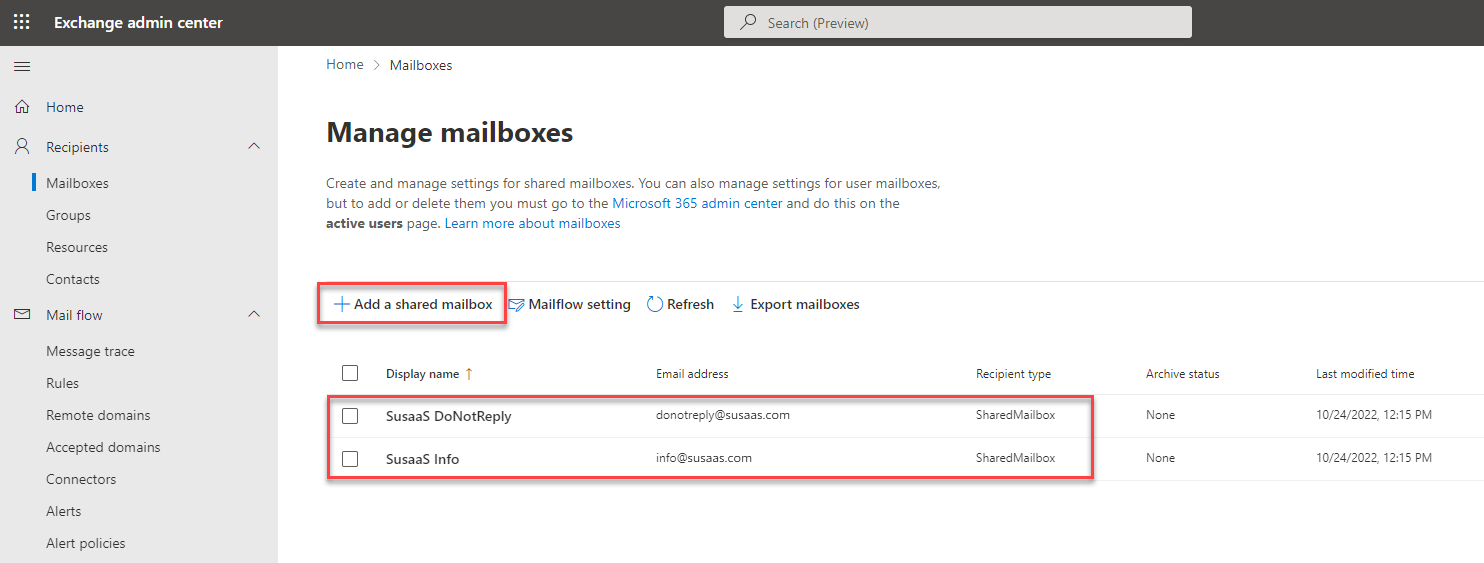Collapse the Mail flow section chevron

pyautogui.click(x=254, y=314)
